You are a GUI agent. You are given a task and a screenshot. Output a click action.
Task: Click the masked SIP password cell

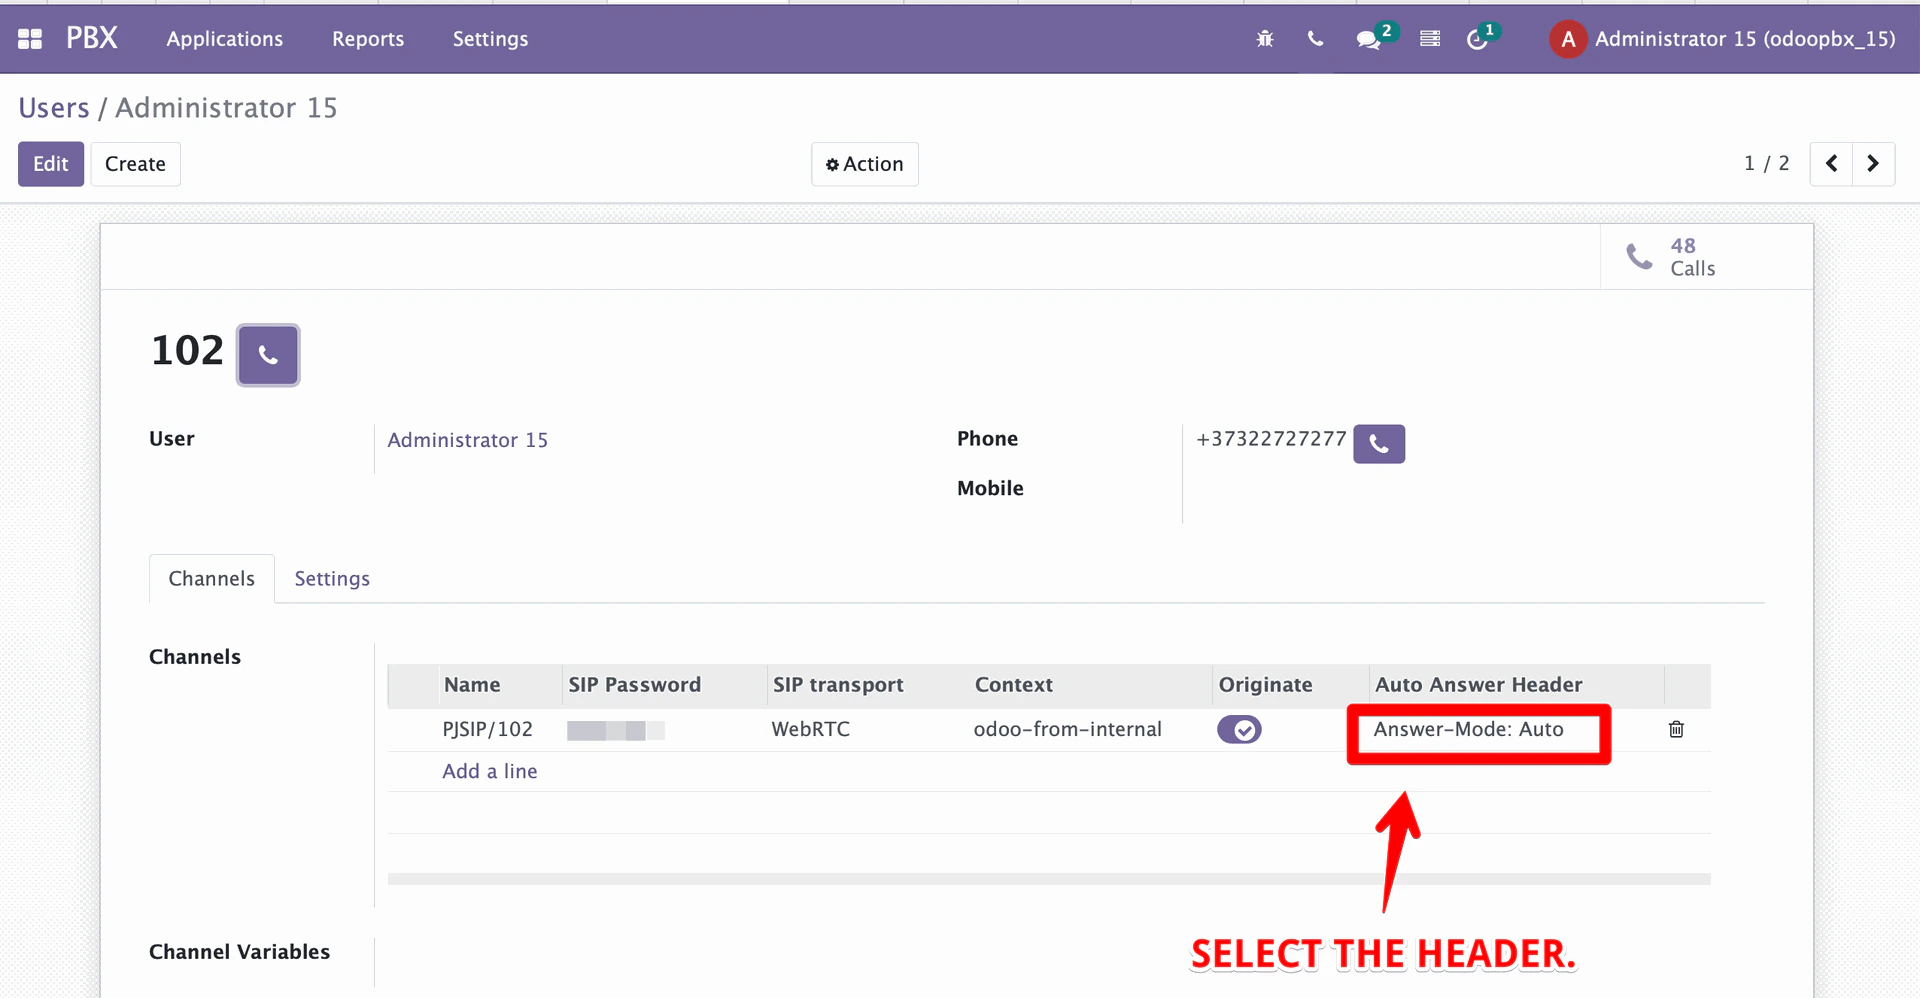pyautogui.click(x=616, y=731)
